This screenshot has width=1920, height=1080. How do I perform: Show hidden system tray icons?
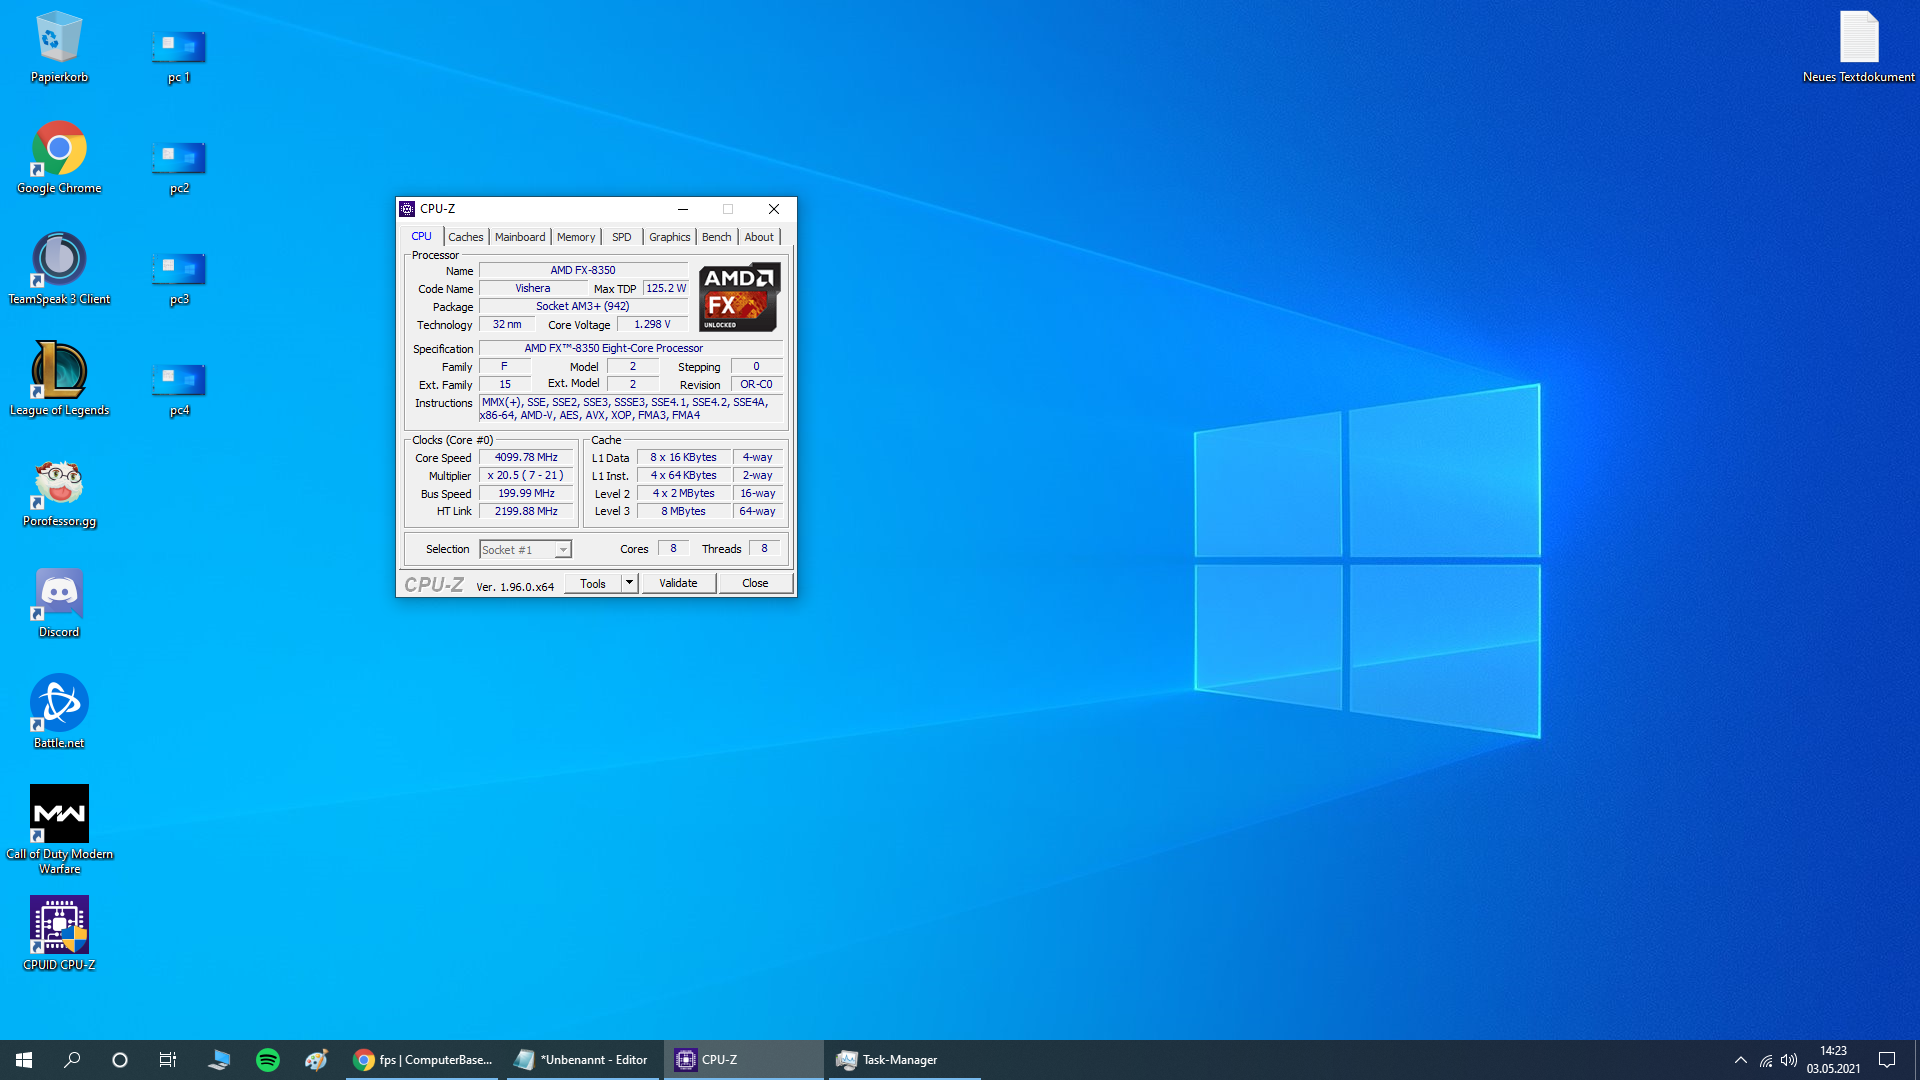1740,1060
